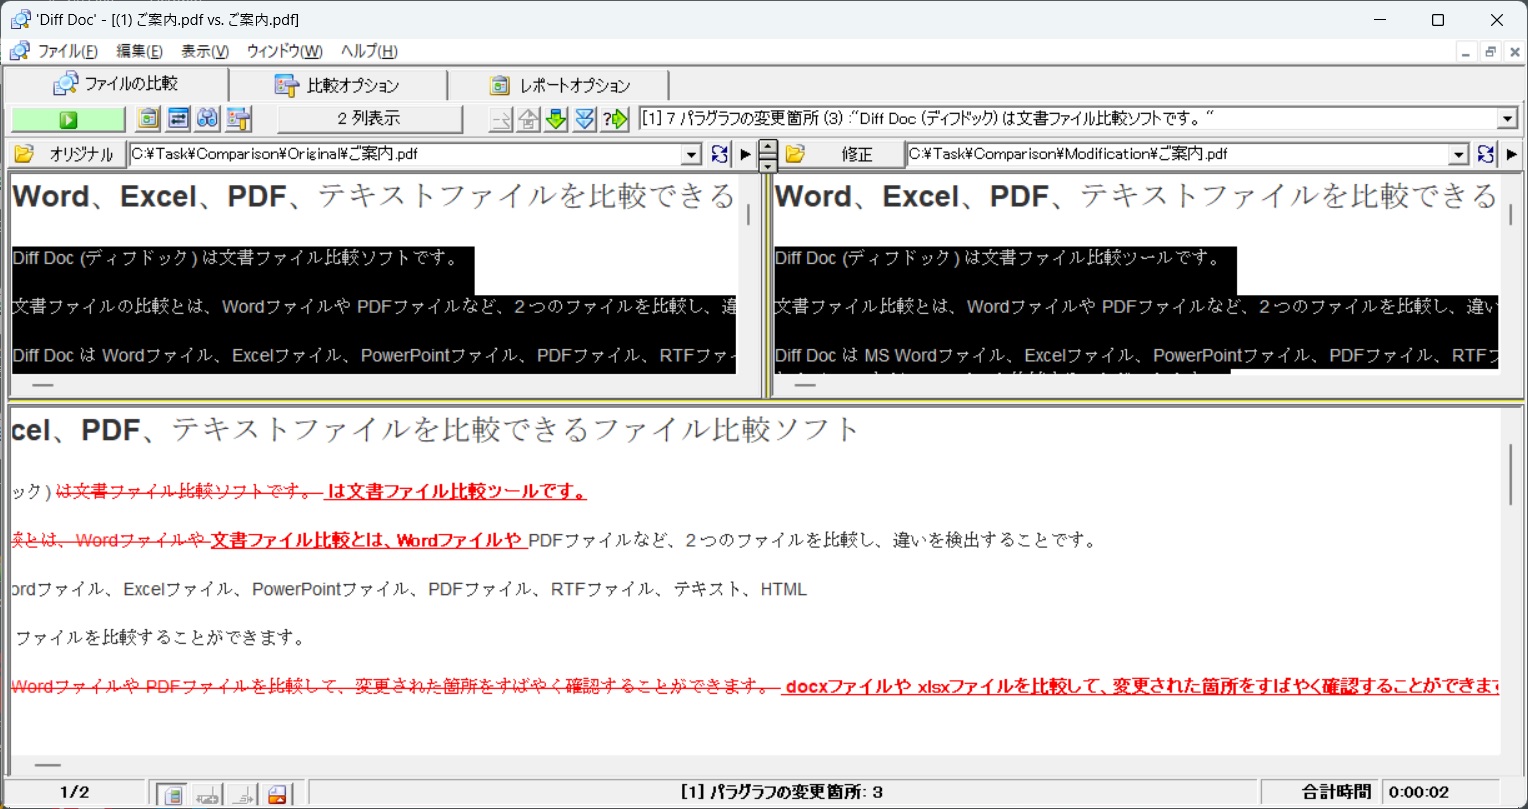Click the green play button to run comparison
Image resolution: width=1528 pixels, height=809 pixels.
[68, 119]
